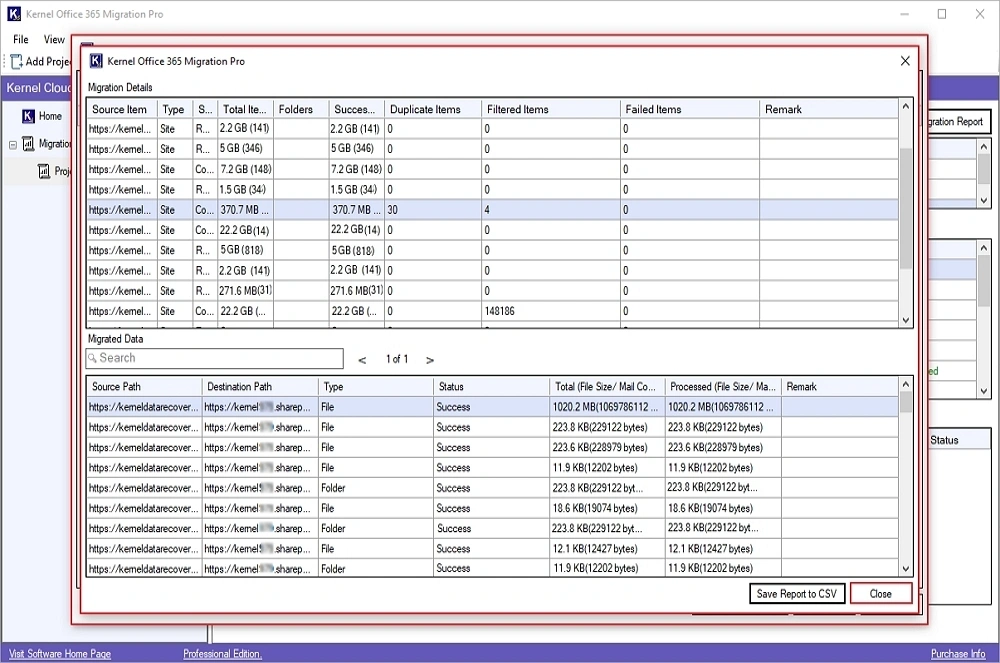Go to previous page of migrated data
The image size is (1000, 663).
362,359
